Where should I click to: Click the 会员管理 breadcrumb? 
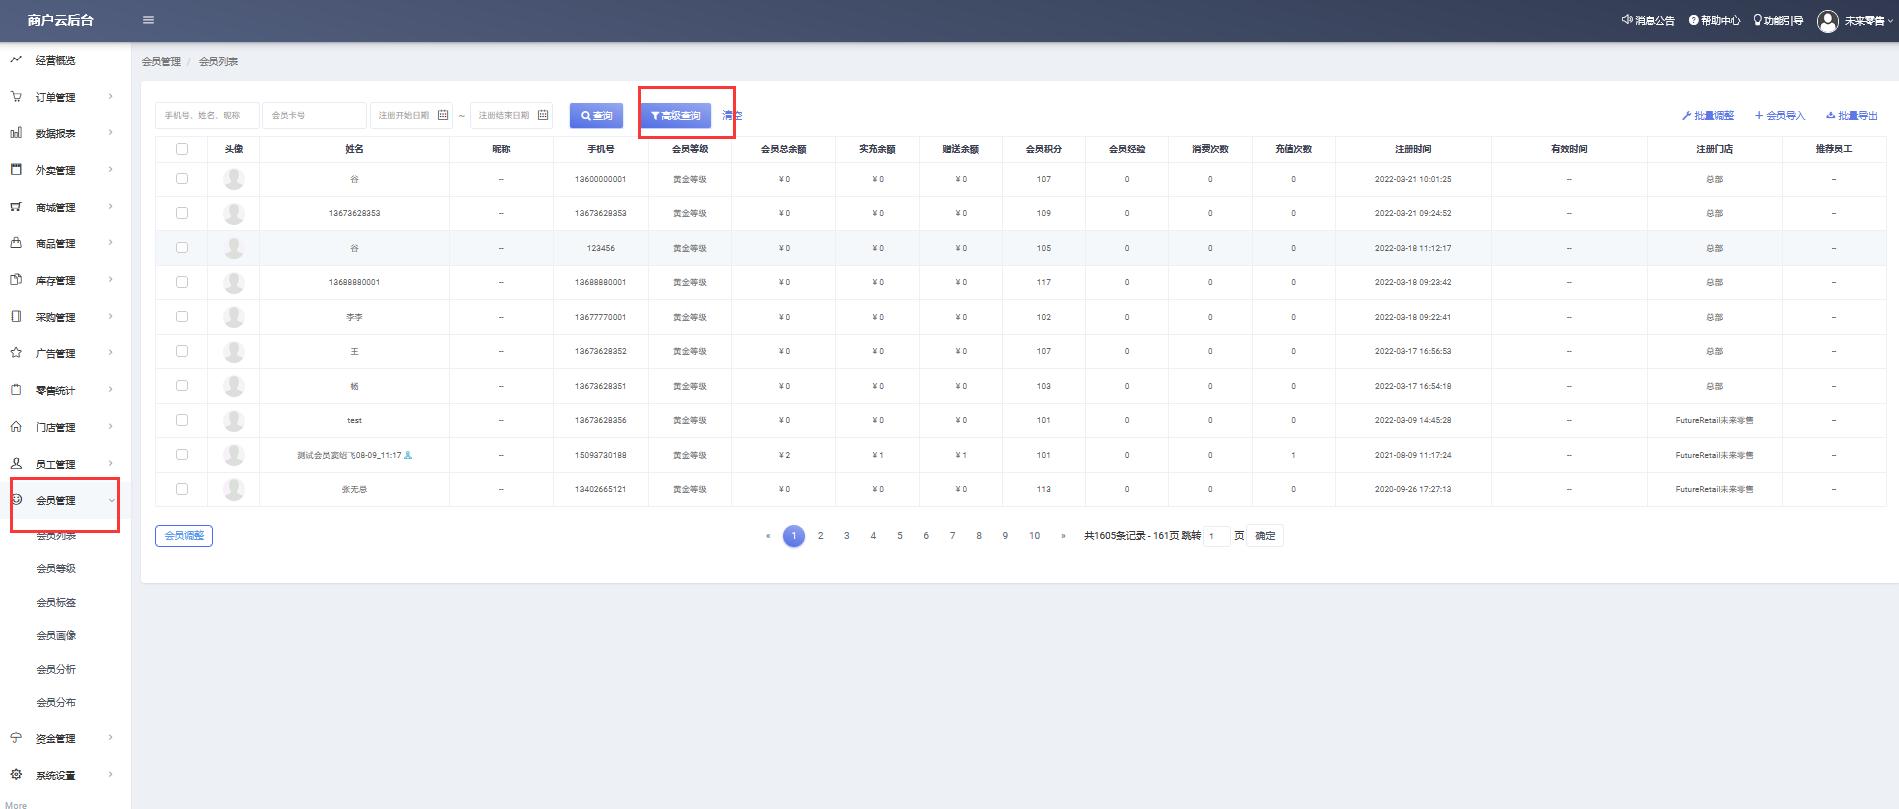(161, 62)
